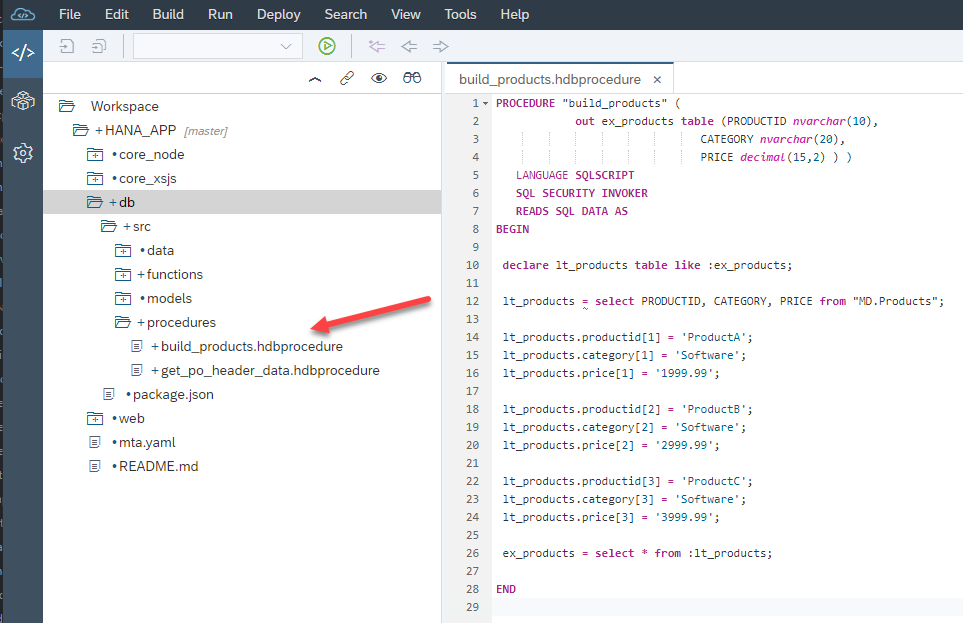Open the Edit menu
The height and width of the screenshot is (623, 963).
click(x=117, y=14)
